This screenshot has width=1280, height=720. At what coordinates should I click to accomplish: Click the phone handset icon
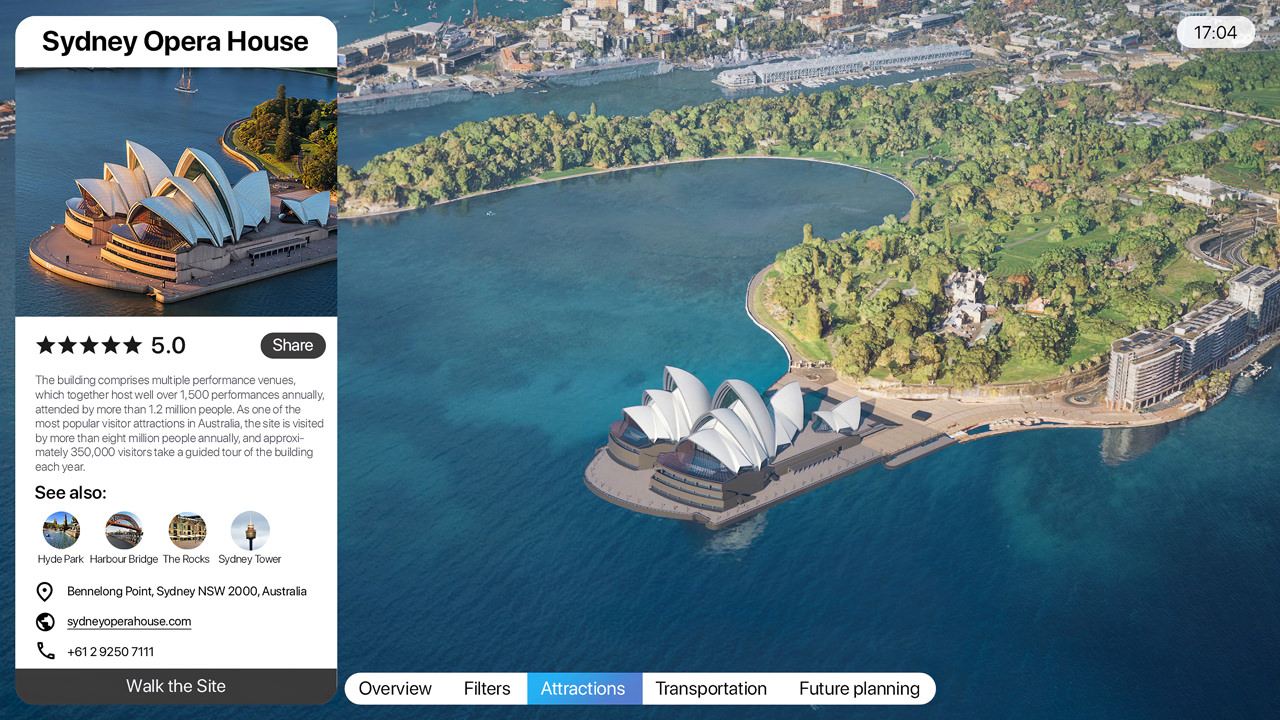tap(45, 651)
